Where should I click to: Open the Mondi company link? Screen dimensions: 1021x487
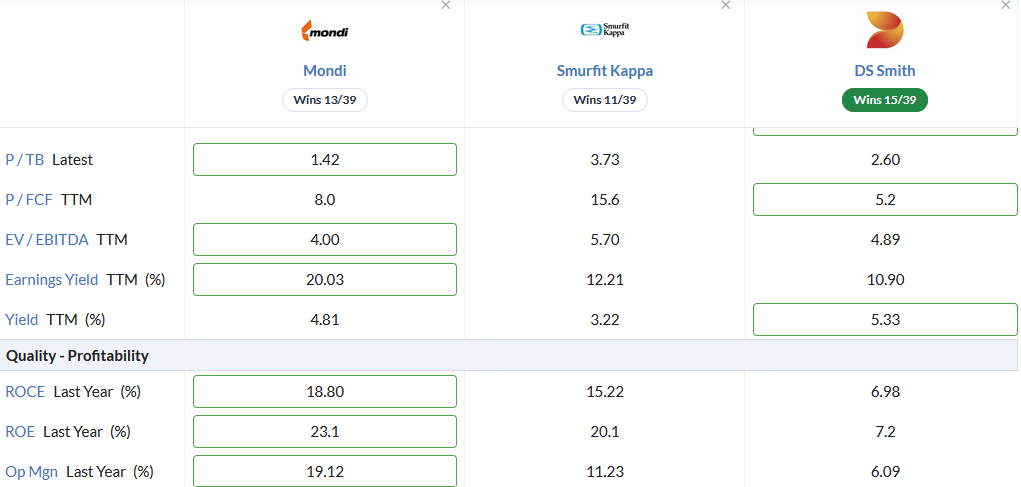325,71
